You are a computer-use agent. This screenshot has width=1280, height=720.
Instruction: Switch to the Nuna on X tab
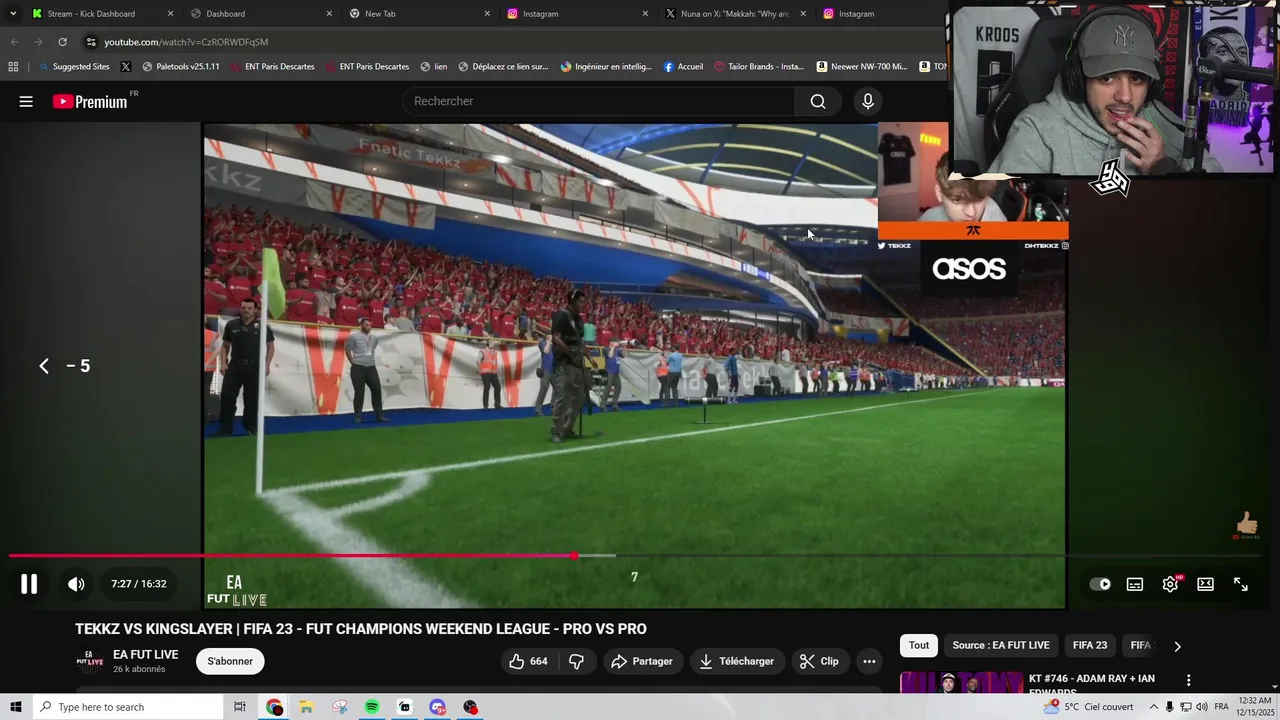coord(736,14)
